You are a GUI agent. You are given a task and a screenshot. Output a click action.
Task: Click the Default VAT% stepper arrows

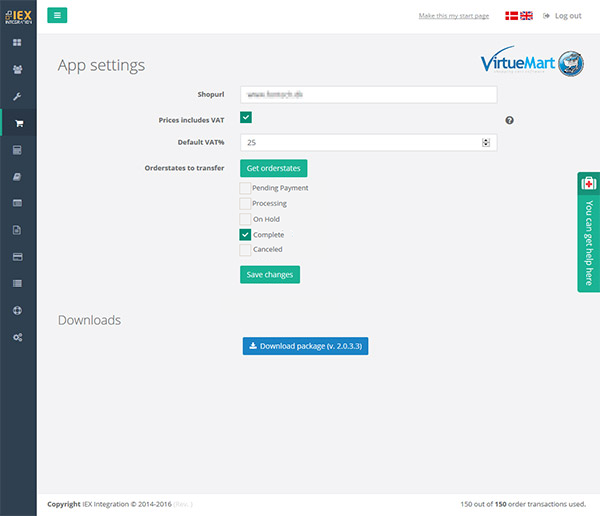click(x=486, y=143)
